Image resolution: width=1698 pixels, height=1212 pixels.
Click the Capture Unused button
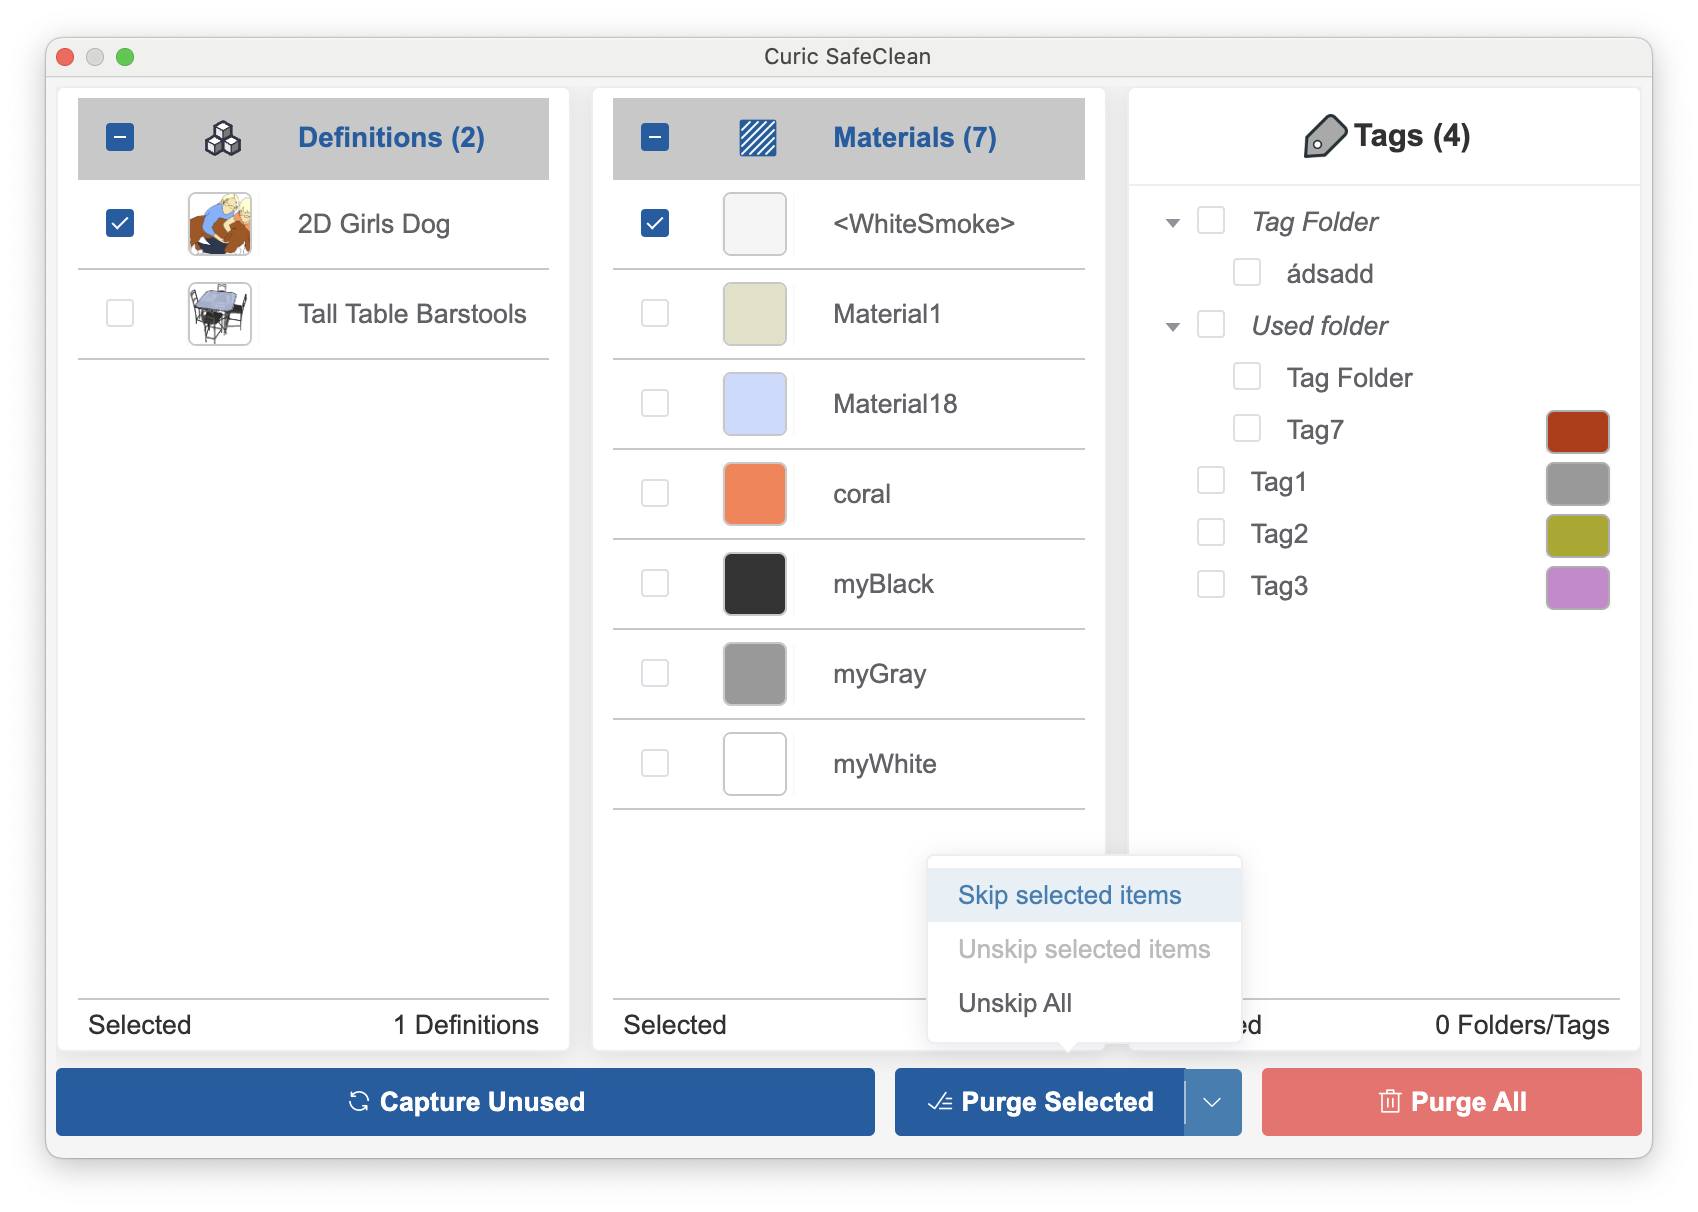pyautogui.click(x=465, y=1102)
